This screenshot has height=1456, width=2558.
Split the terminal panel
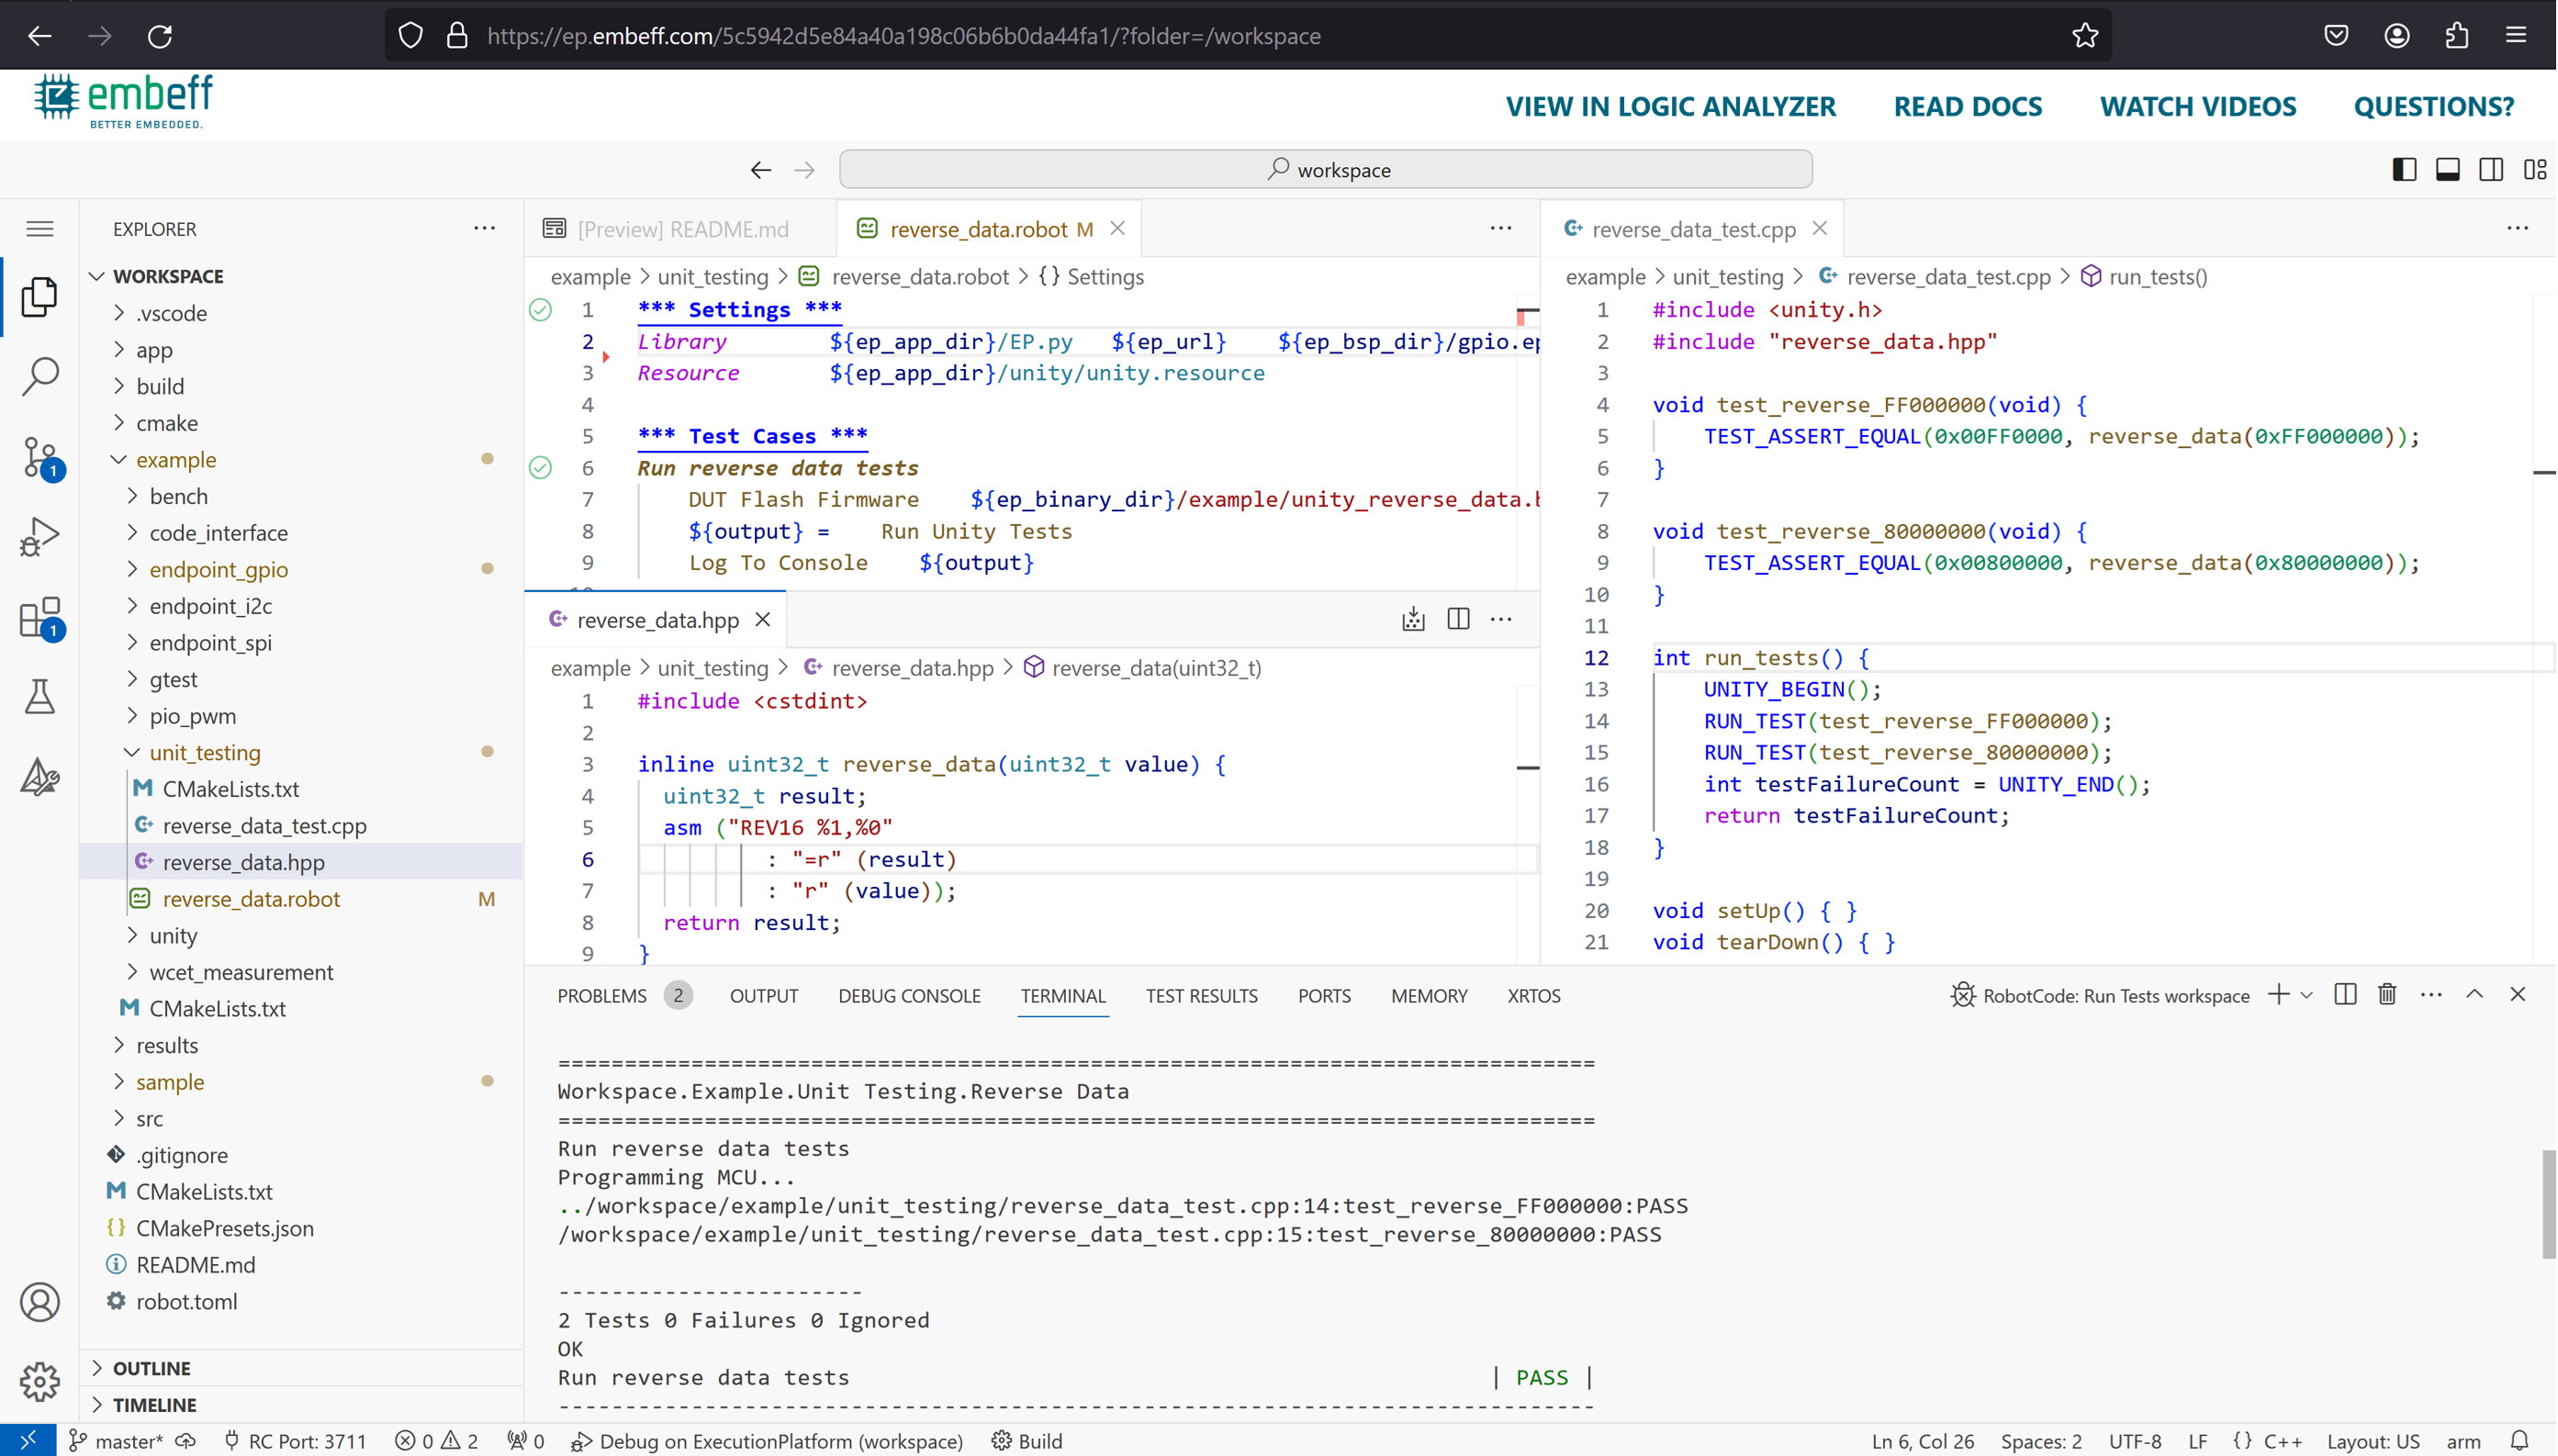point(2345,994)
